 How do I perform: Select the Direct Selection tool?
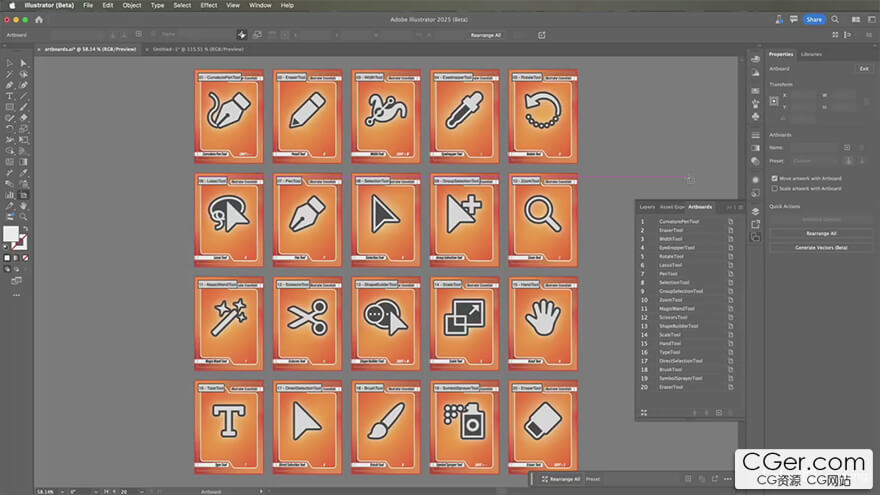point(23,63)
